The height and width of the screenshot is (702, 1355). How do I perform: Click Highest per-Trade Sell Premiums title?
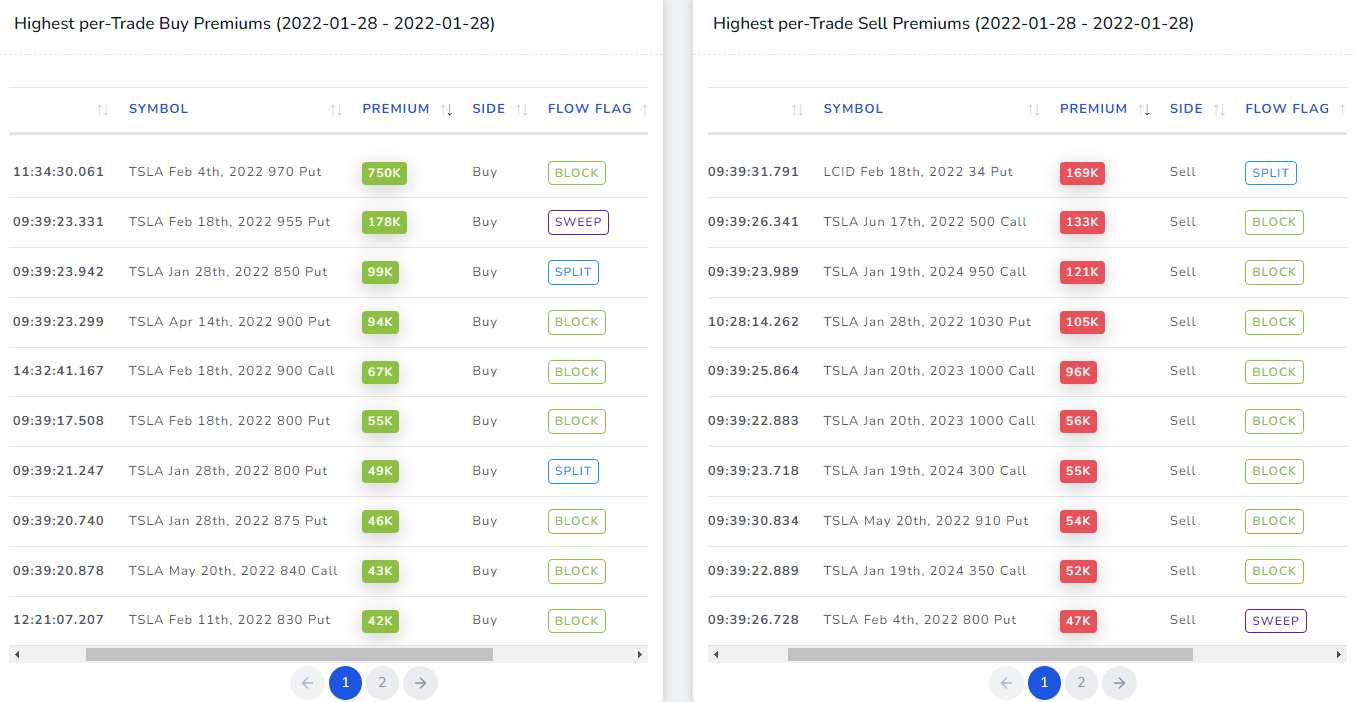(x=953, y=23)
